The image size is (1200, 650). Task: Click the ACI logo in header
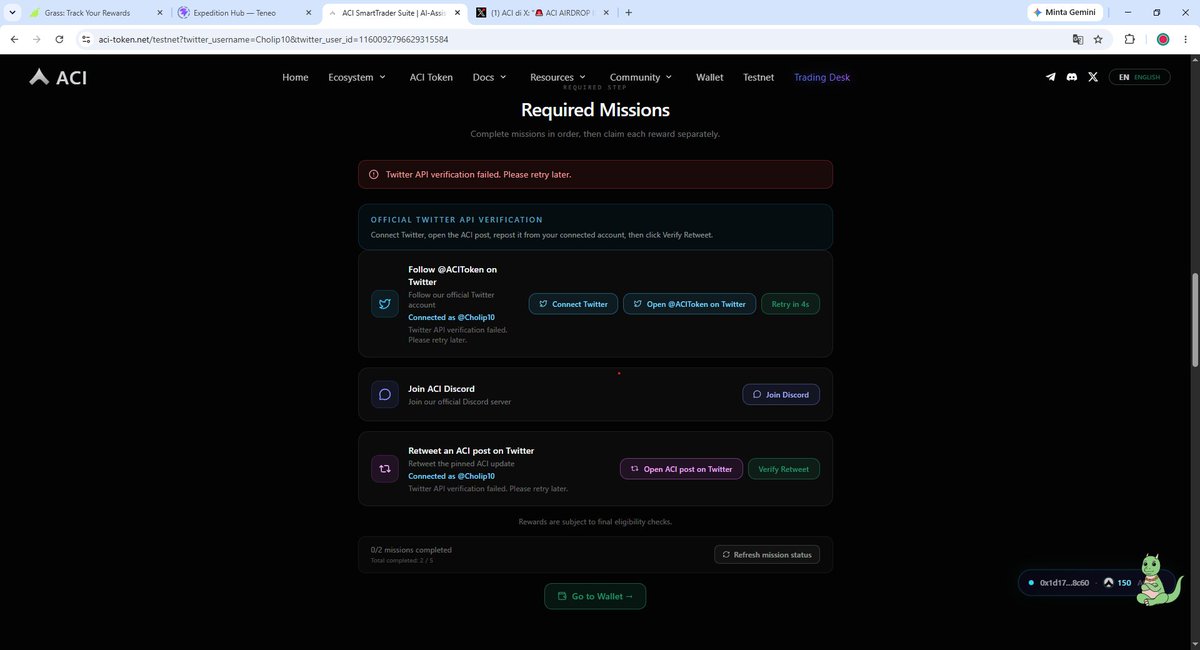point(58,77)
